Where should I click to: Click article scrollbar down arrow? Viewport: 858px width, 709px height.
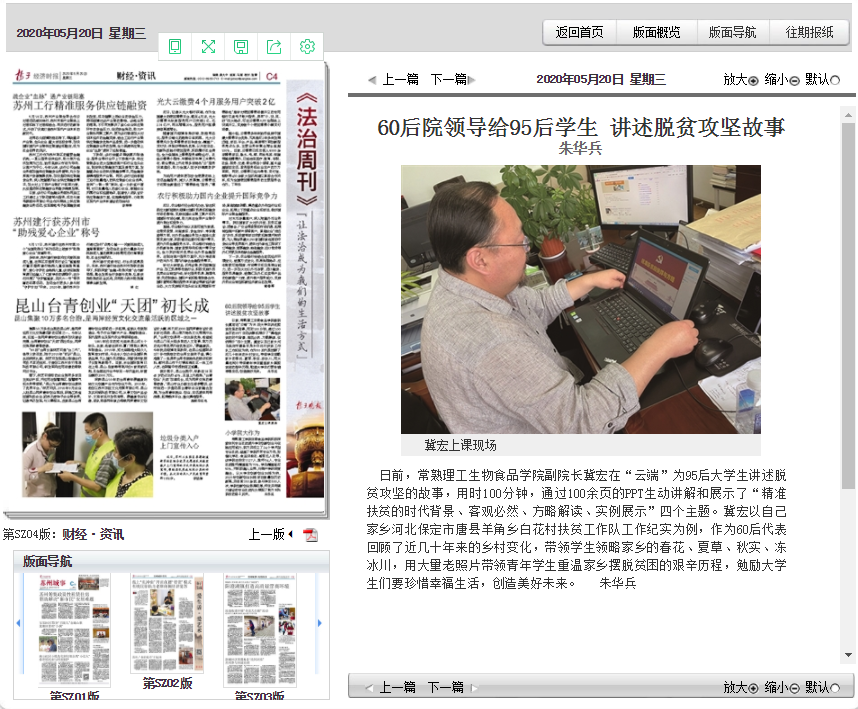(x=848, y=655)
